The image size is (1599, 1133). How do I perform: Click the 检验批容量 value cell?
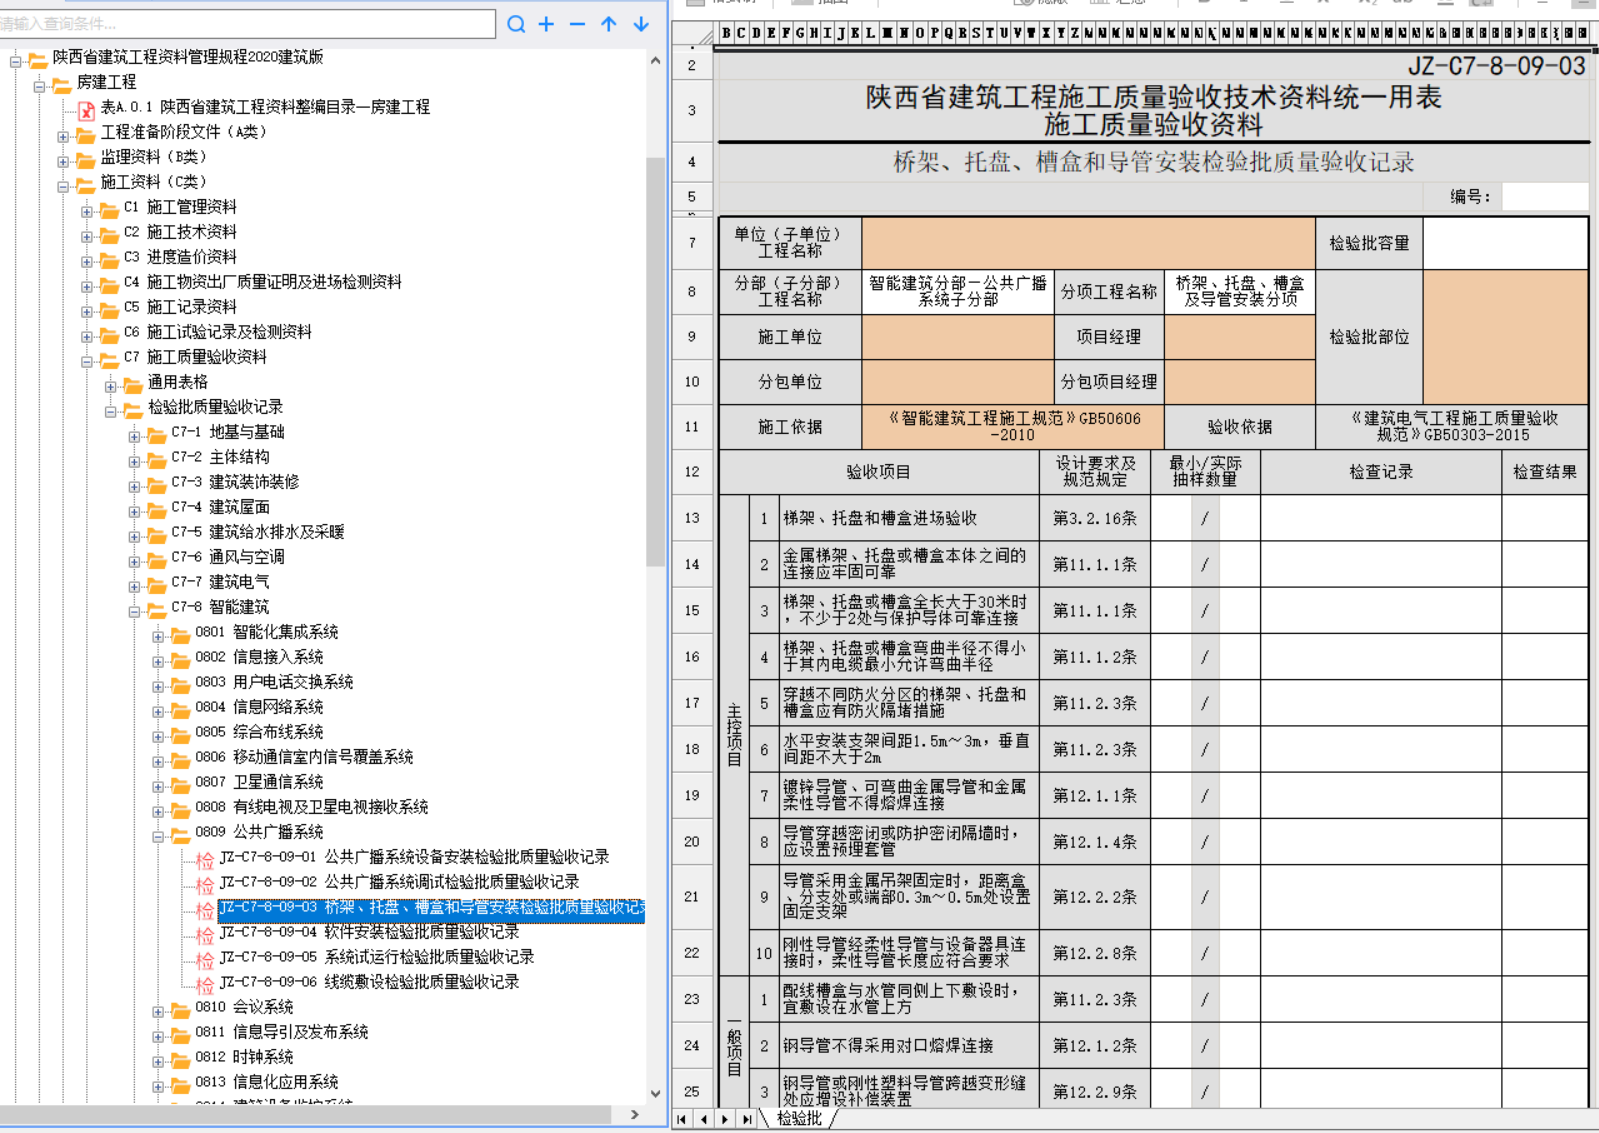point(1505,243)
